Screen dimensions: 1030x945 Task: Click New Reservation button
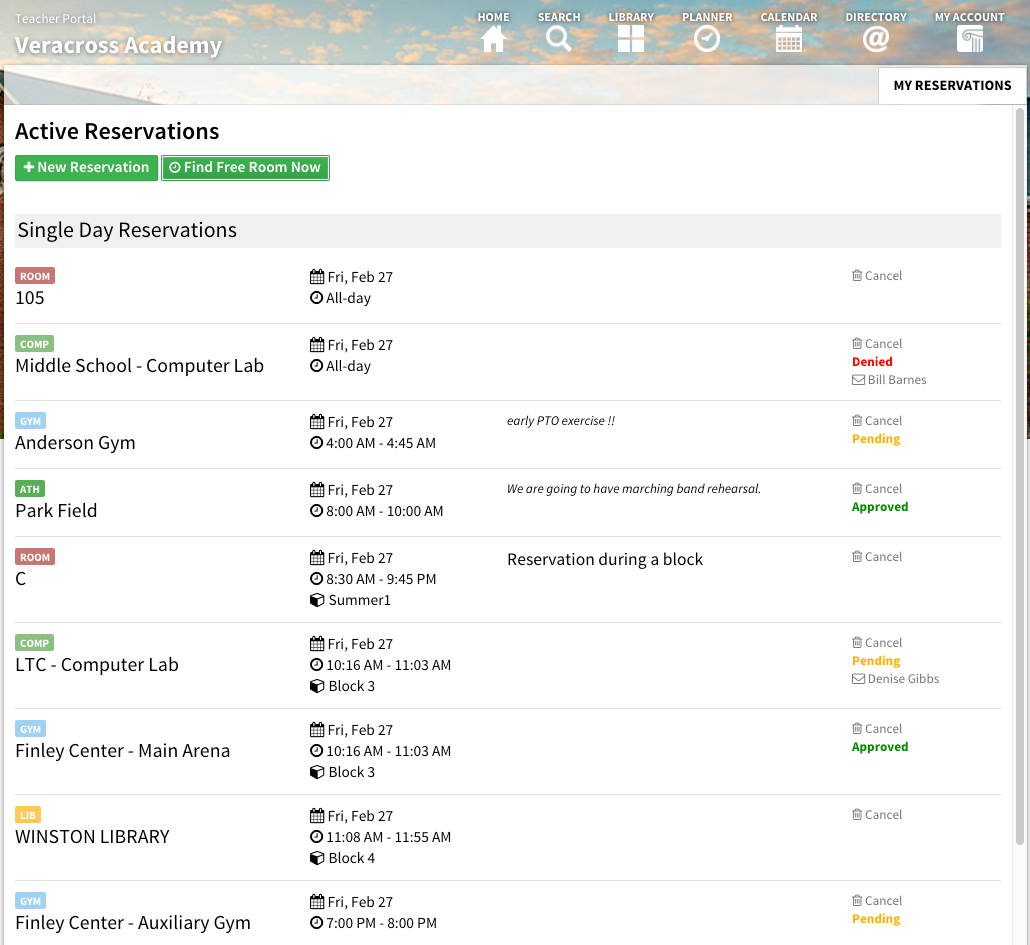click(x=86, y=167)
